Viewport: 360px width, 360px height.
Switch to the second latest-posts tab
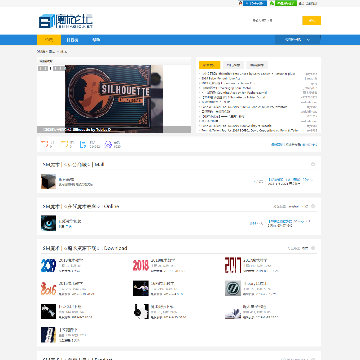click(x=233, y=65)
